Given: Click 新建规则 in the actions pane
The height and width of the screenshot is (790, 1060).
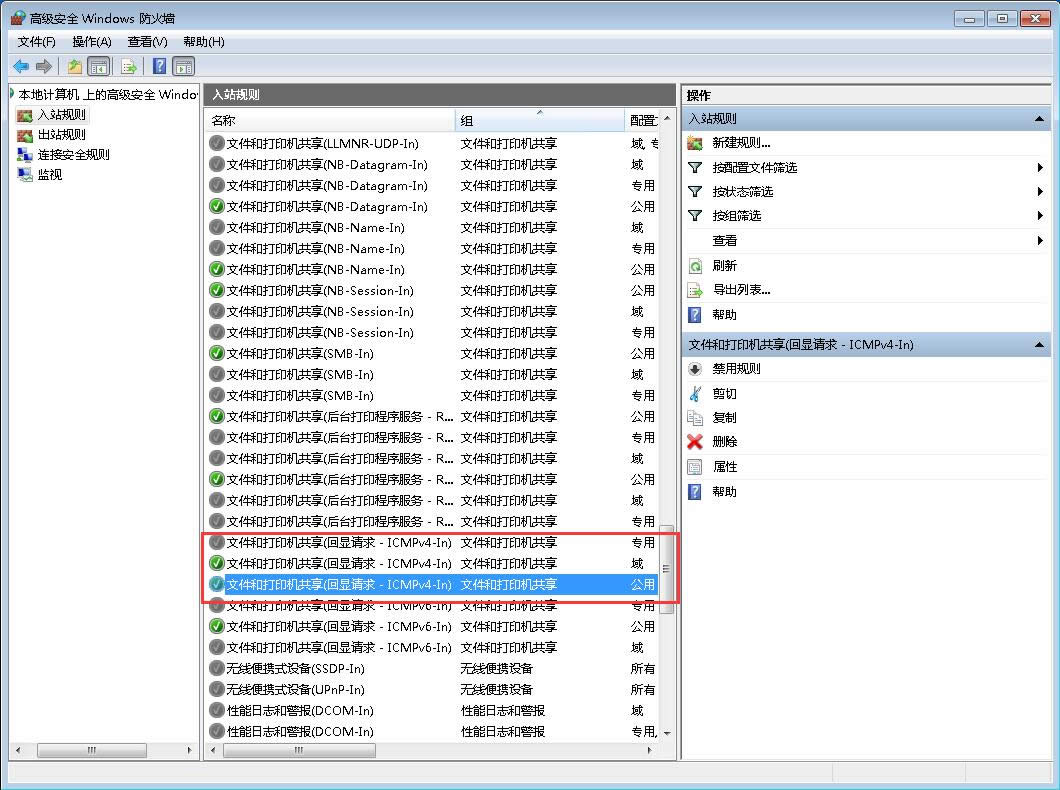Looking at the screenshot, I should (x=740, y=143).
